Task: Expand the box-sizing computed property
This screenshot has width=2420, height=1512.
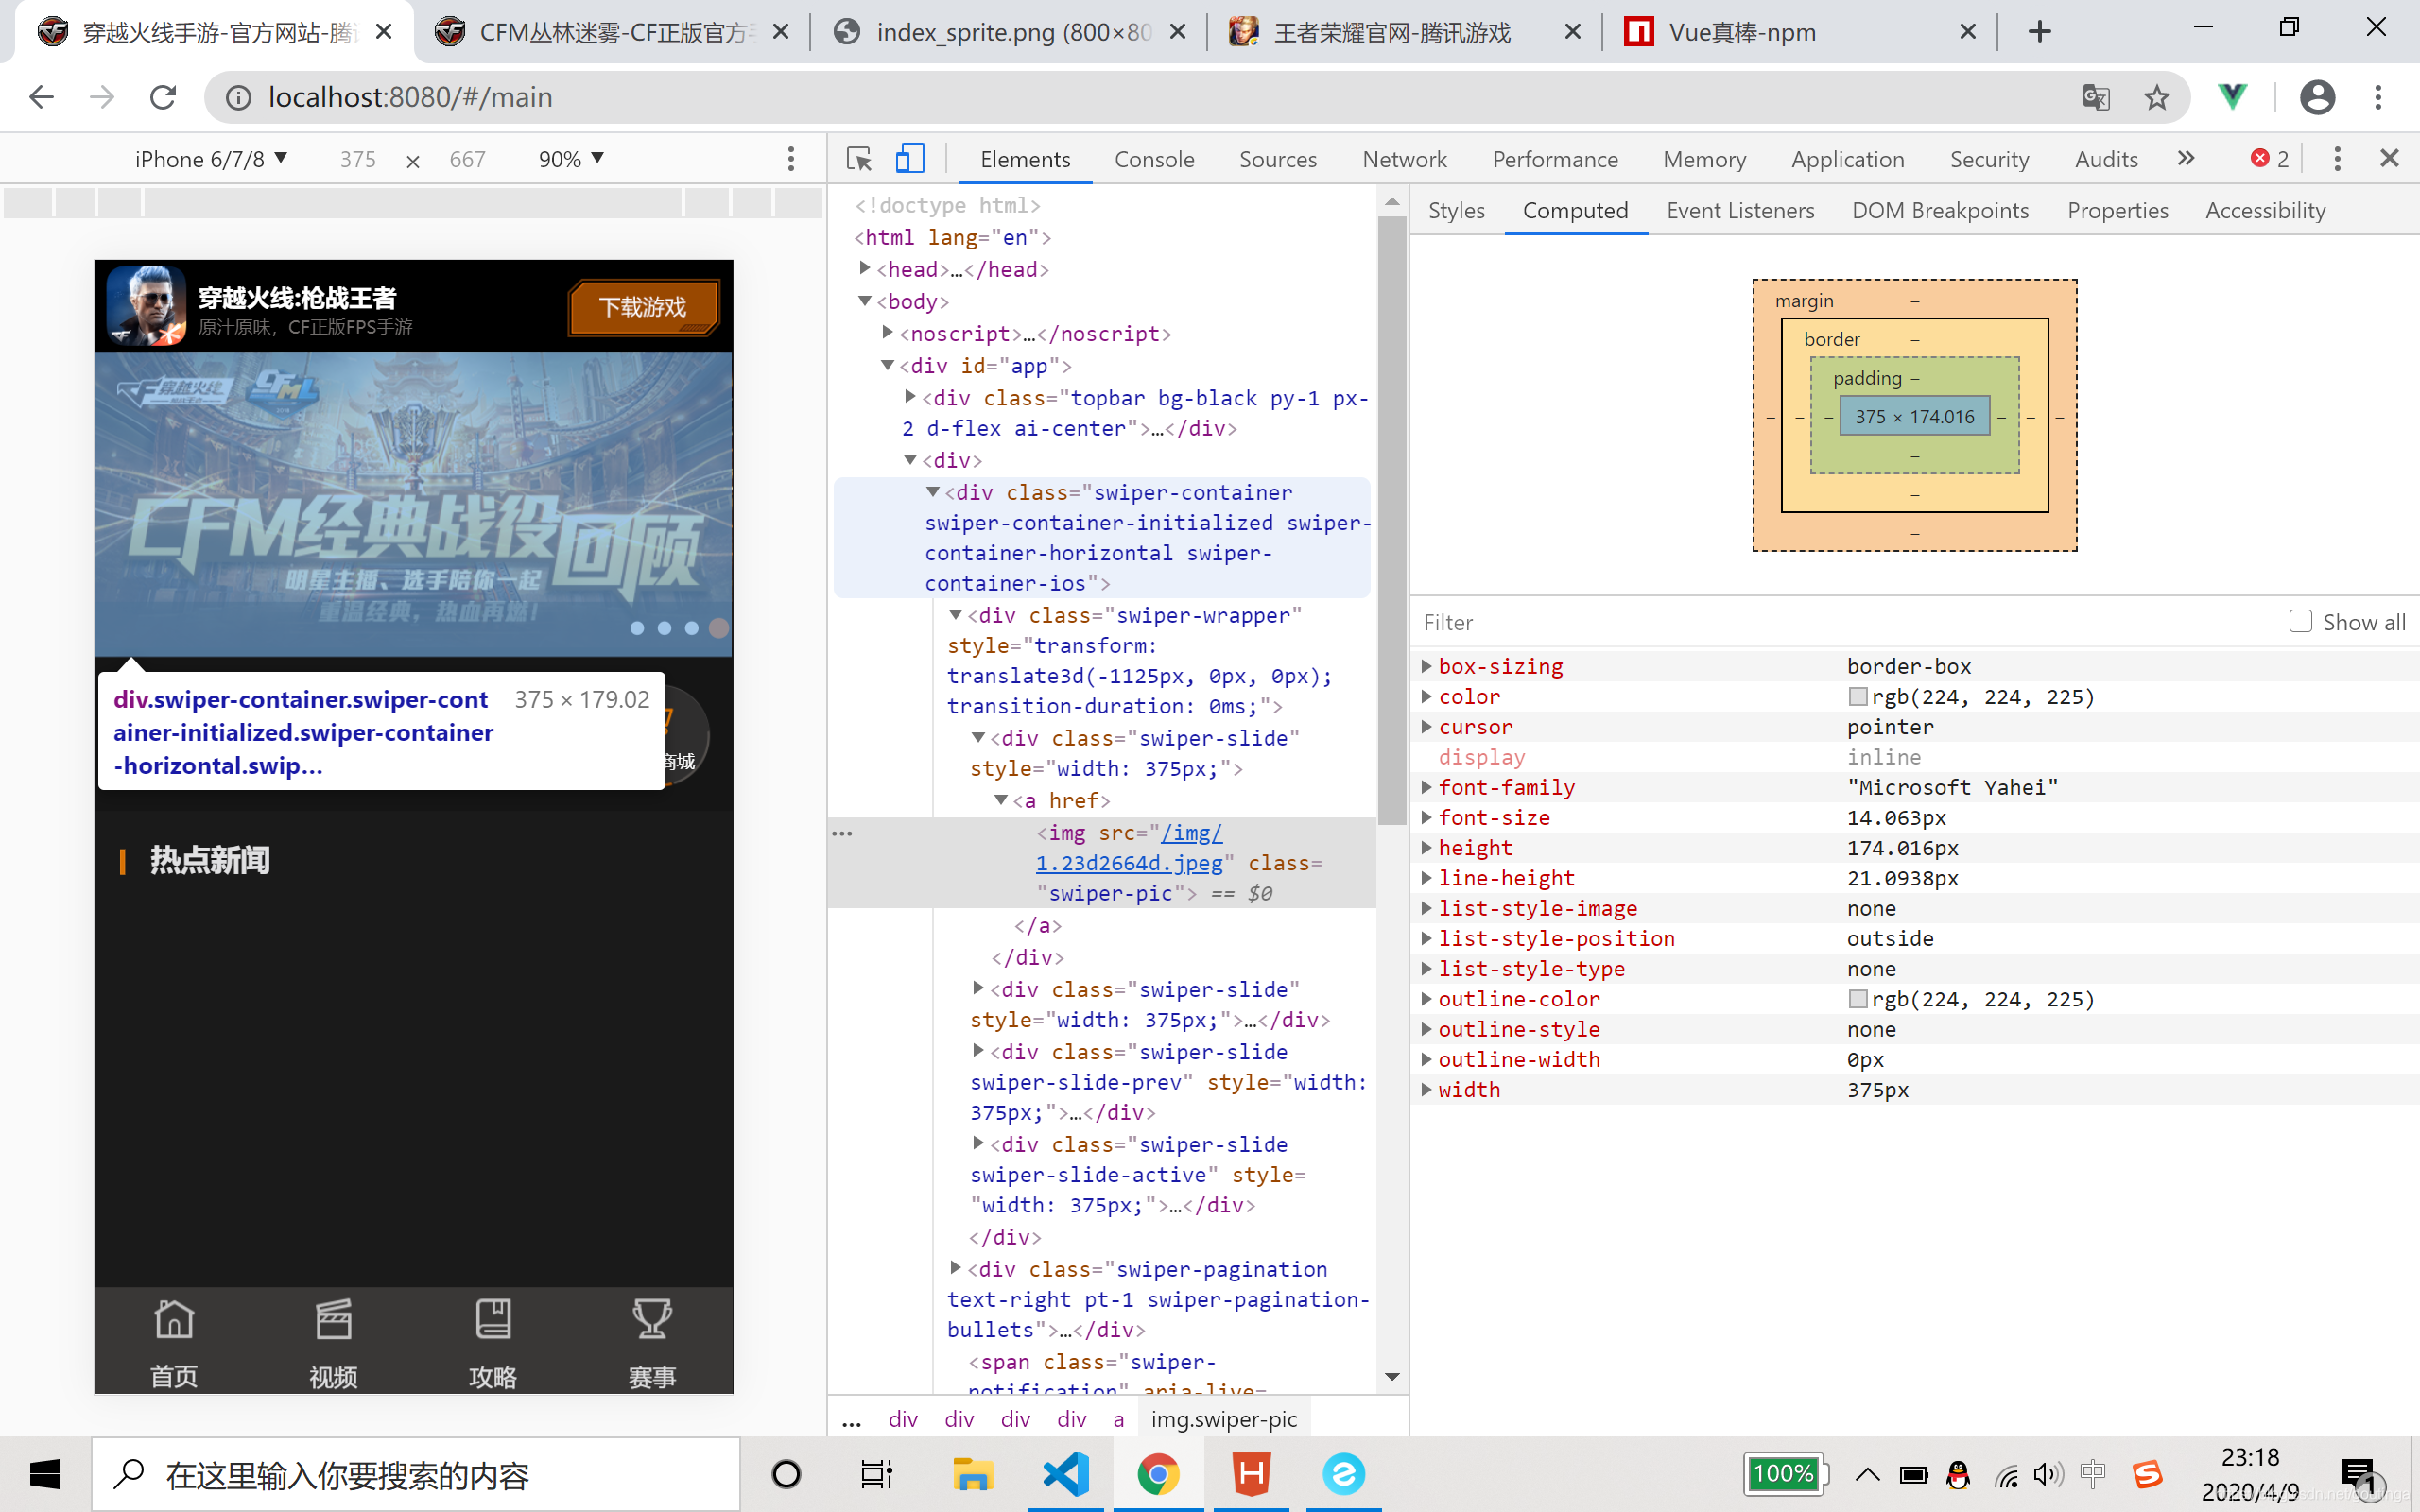Action: (1427, 666)
